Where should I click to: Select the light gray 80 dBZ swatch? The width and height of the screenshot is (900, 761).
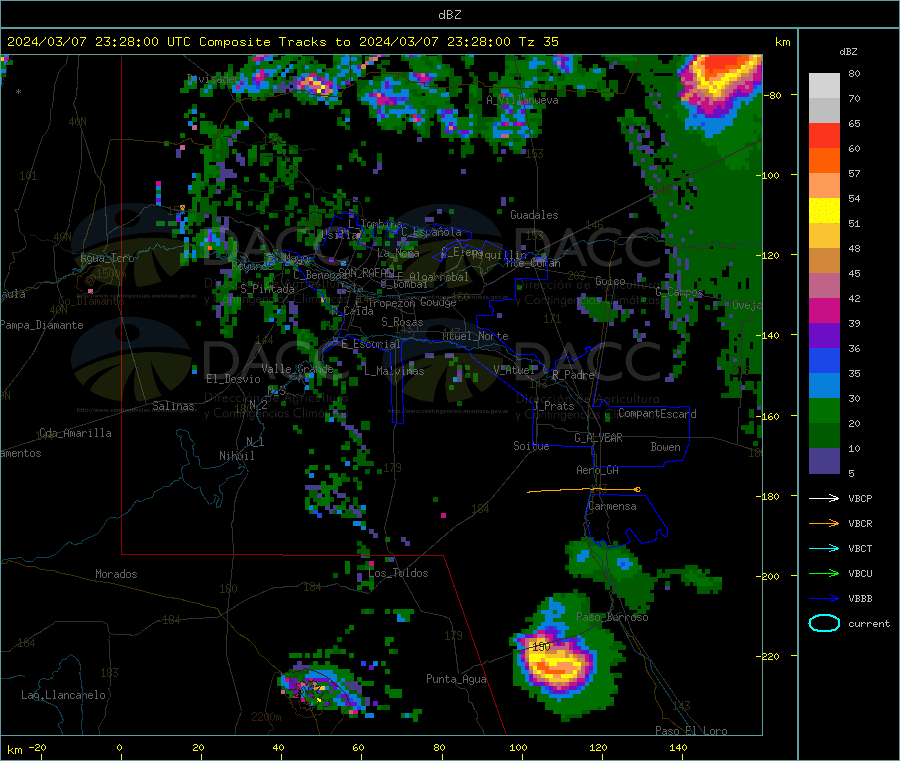pos(824,86)
